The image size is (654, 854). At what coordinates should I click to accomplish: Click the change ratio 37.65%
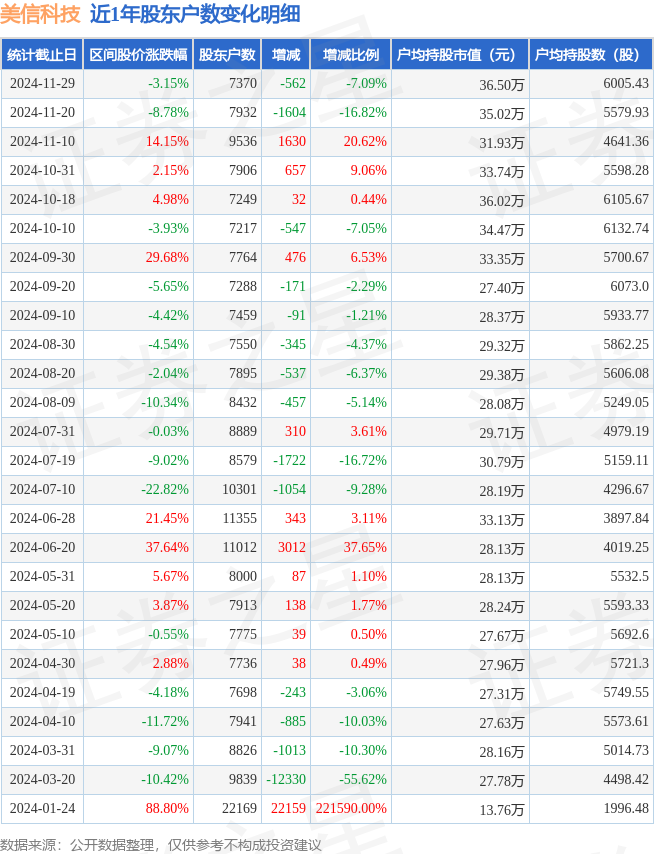(x=365, y=547)
